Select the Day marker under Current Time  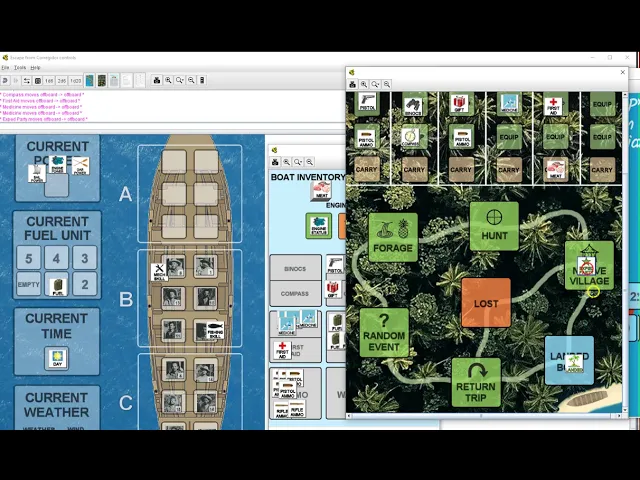[x=57, y=358]
